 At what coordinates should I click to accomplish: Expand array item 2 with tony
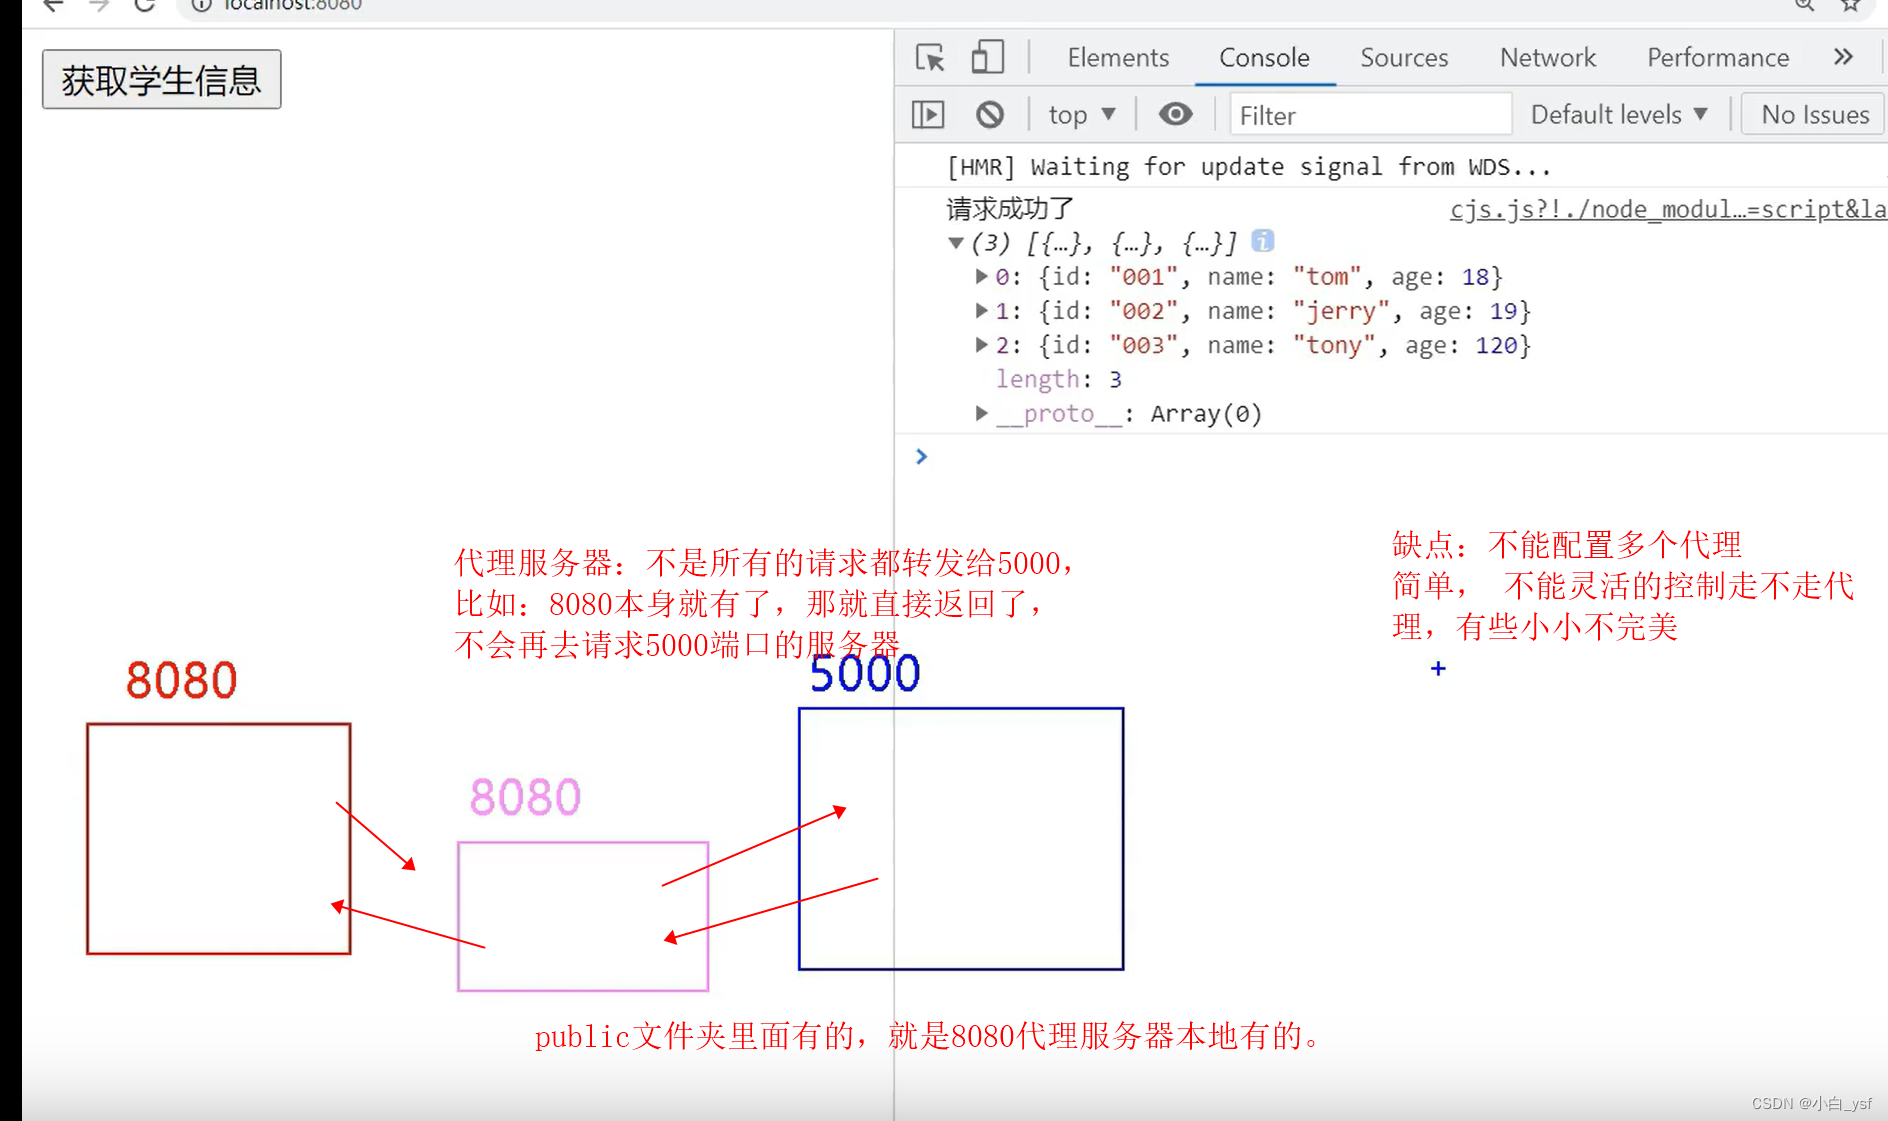coord(981,344)
